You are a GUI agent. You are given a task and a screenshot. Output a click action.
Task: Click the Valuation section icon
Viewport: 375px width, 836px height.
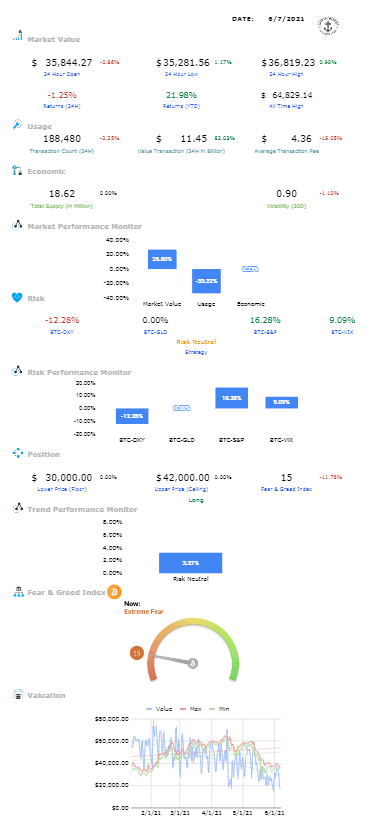pos(18,695)
